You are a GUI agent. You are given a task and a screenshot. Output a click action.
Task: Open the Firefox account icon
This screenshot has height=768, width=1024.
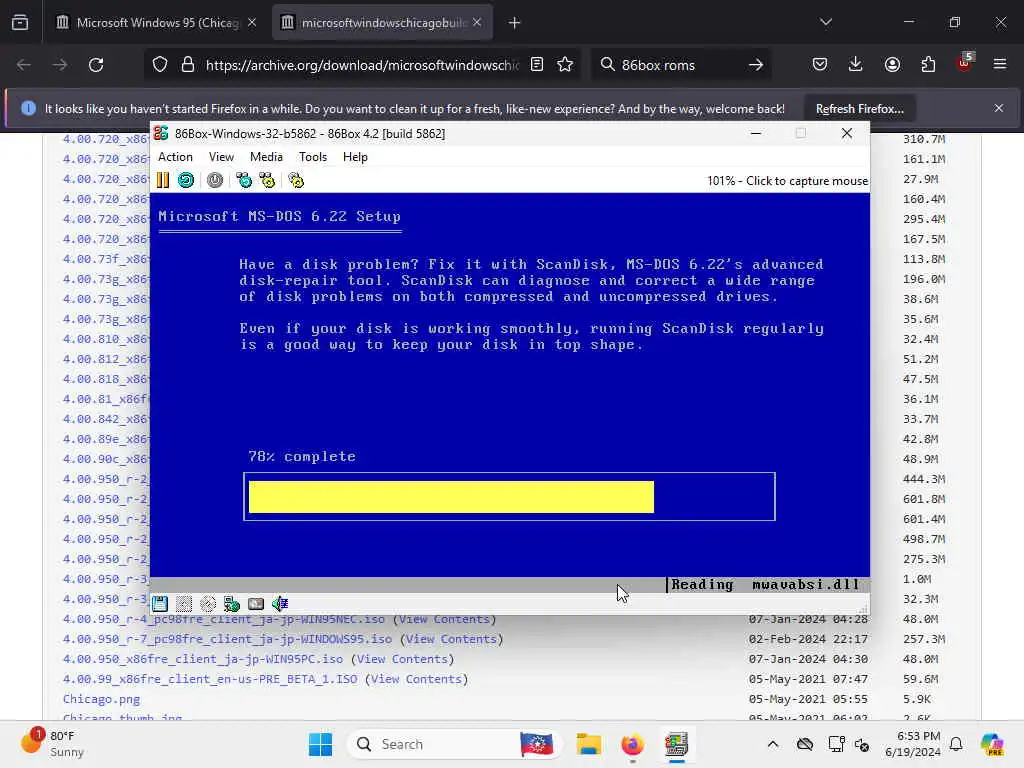click(x=892, y=65)
